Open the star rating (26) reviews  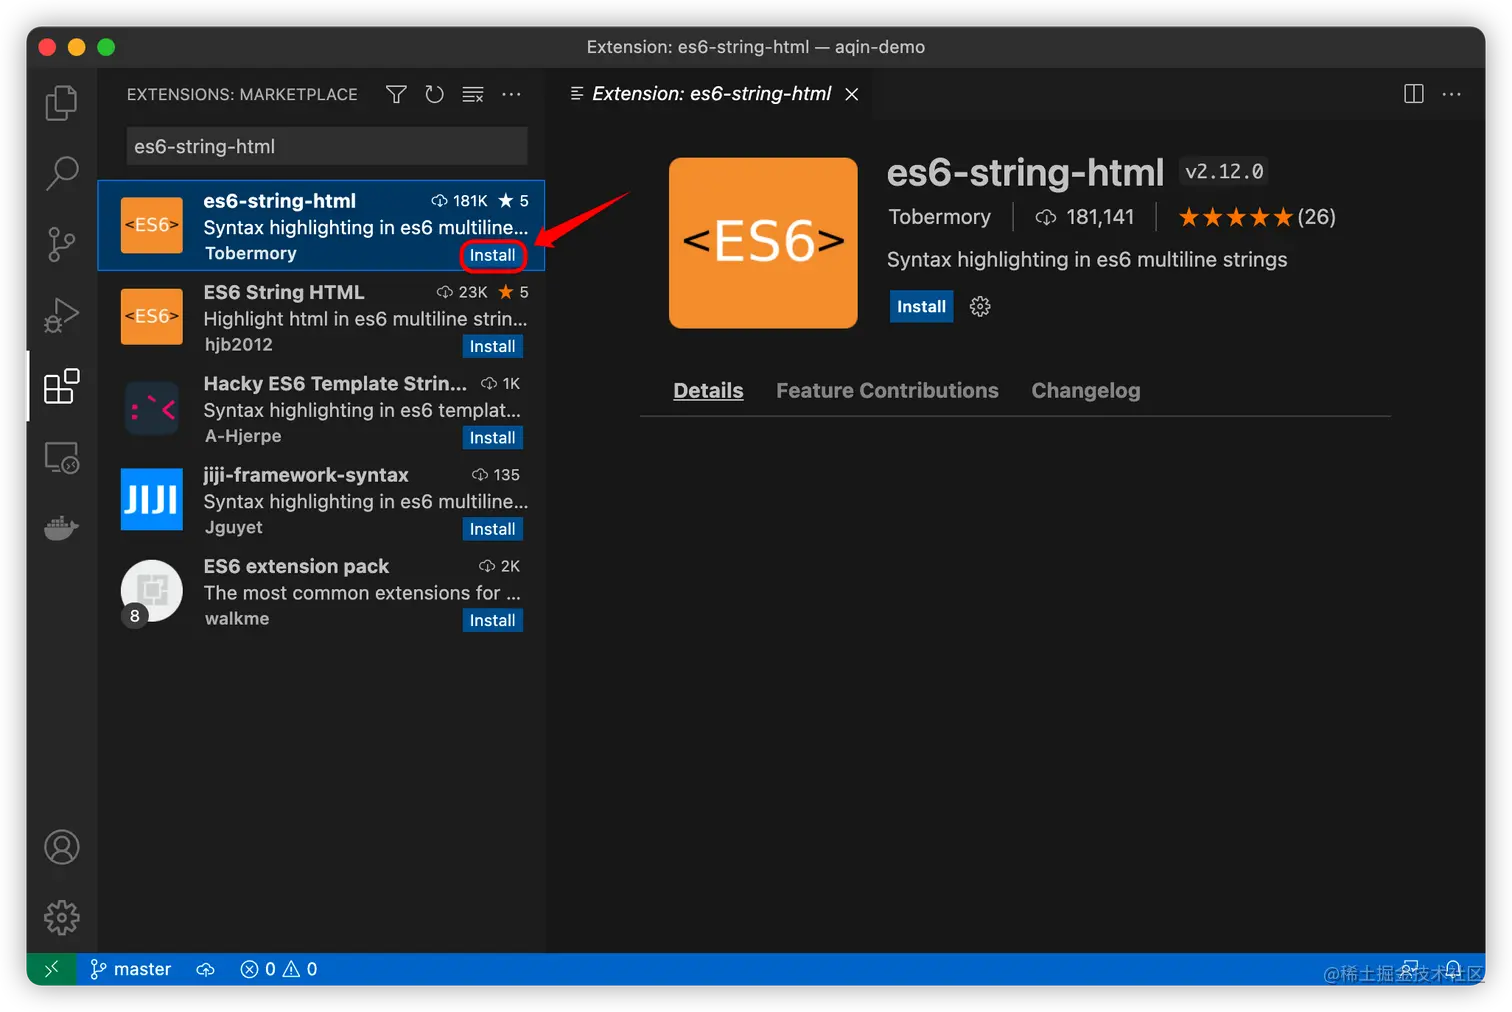[1257, 217]
